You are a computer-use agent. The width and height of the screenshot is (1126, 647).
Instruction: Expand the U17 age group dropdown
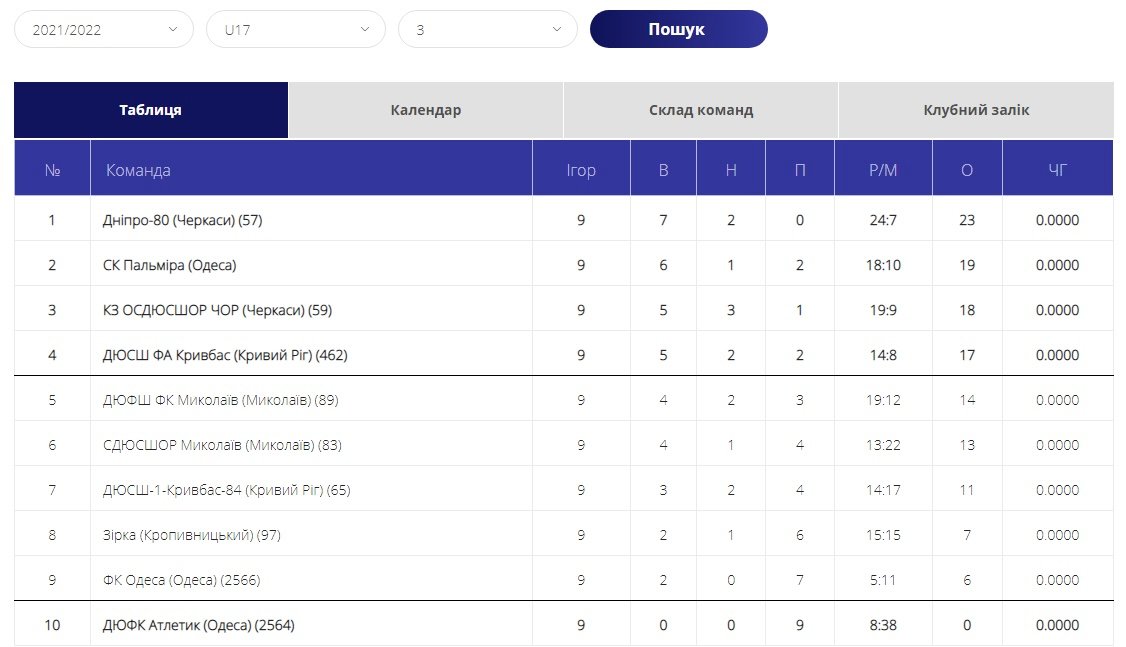296,30
